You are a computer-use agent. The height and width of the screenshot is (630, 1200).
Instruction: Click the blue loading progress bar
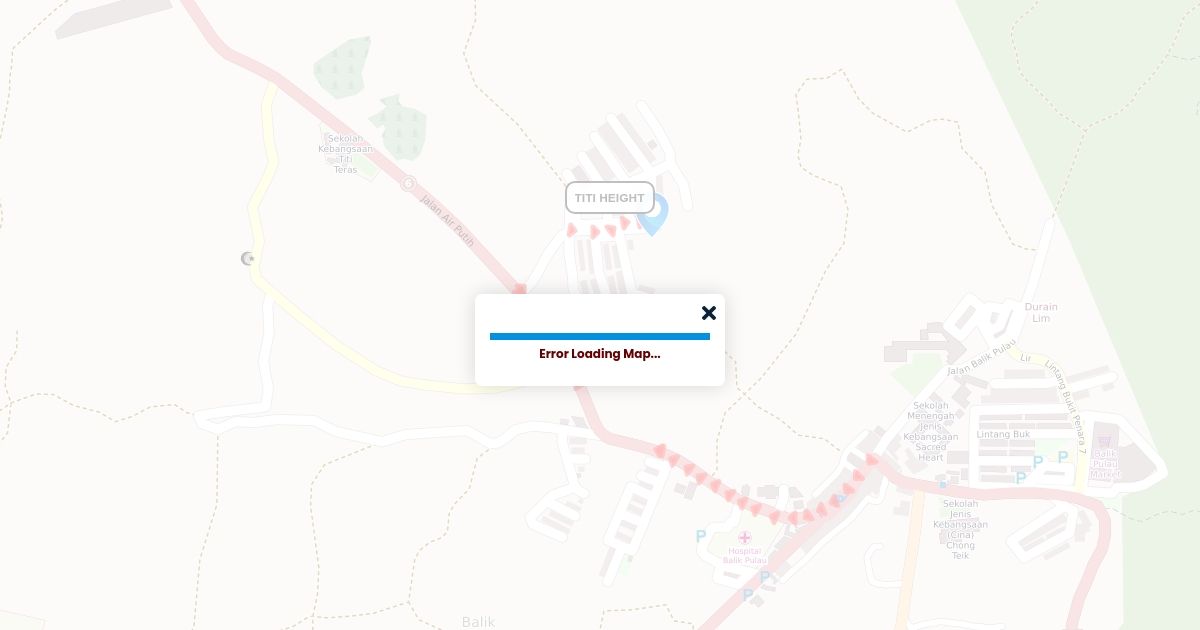pyautogui.click(x=600, y=336)
